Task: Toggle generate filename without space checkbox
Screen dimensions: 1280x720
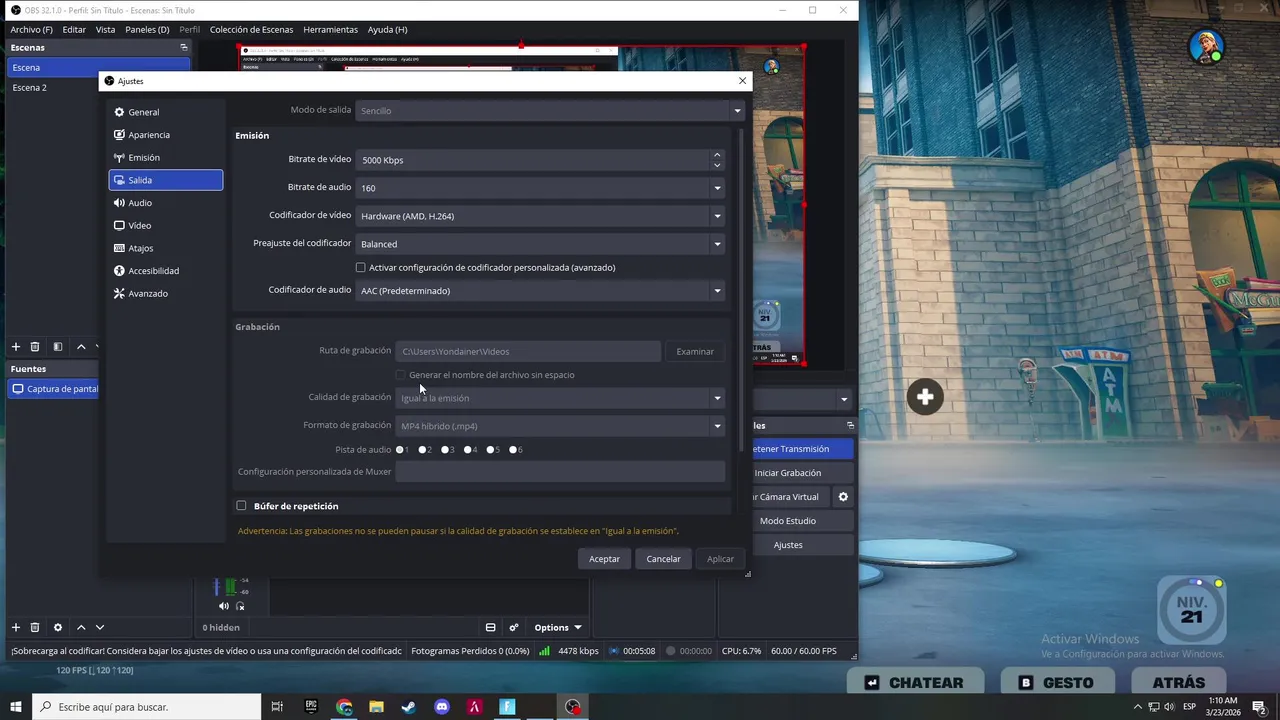Action: point(400,375)
